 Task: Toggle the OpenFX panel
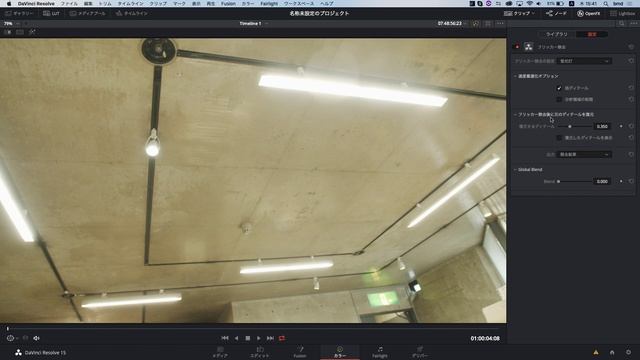point(589,13)
